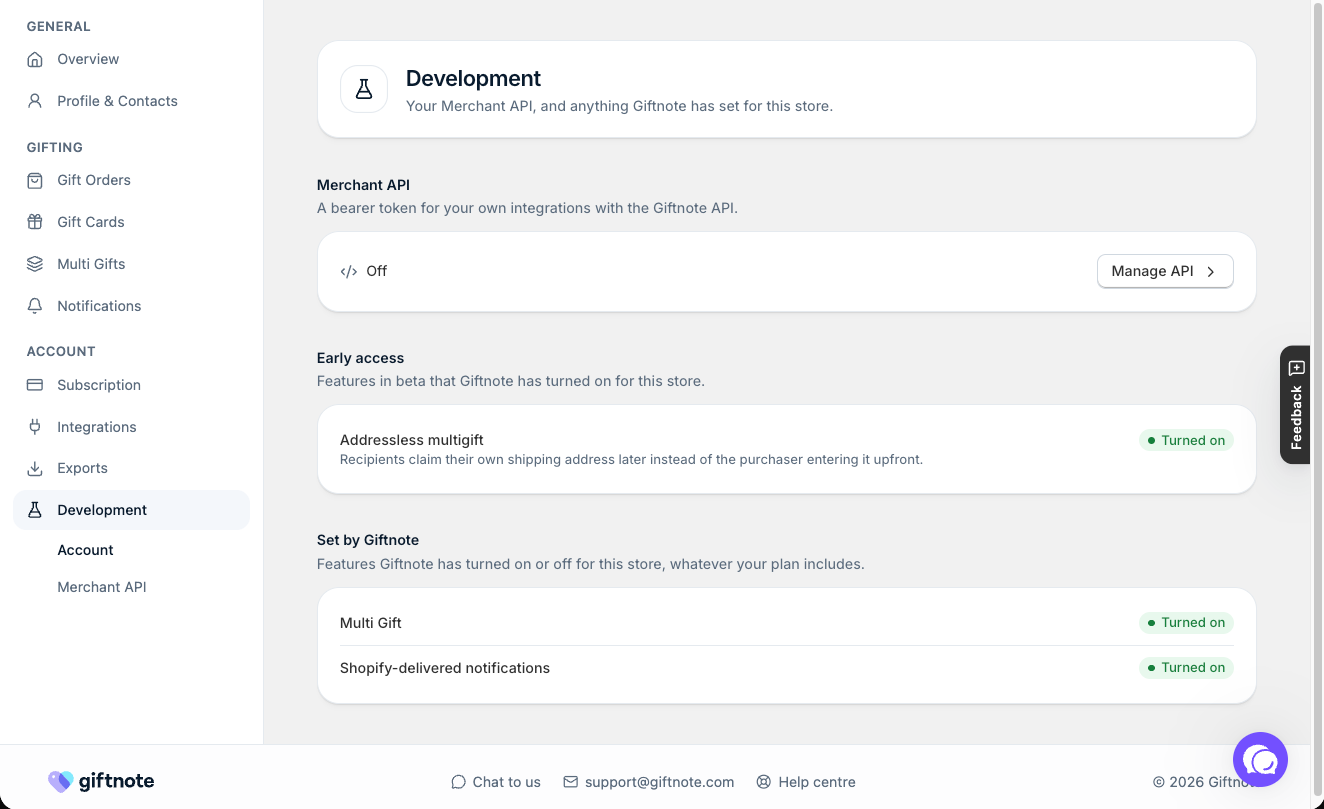Click the Notifications bell icon
The image size is (1324, 809).
click(35, 306)
